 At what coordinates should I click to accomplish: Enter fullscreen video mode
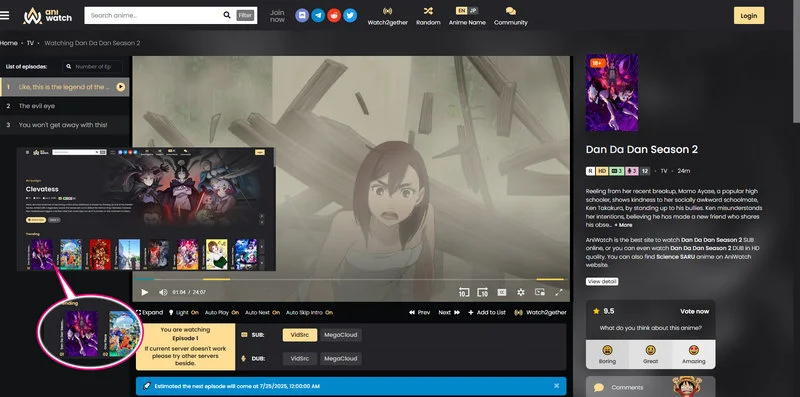(x=559, y=292)
